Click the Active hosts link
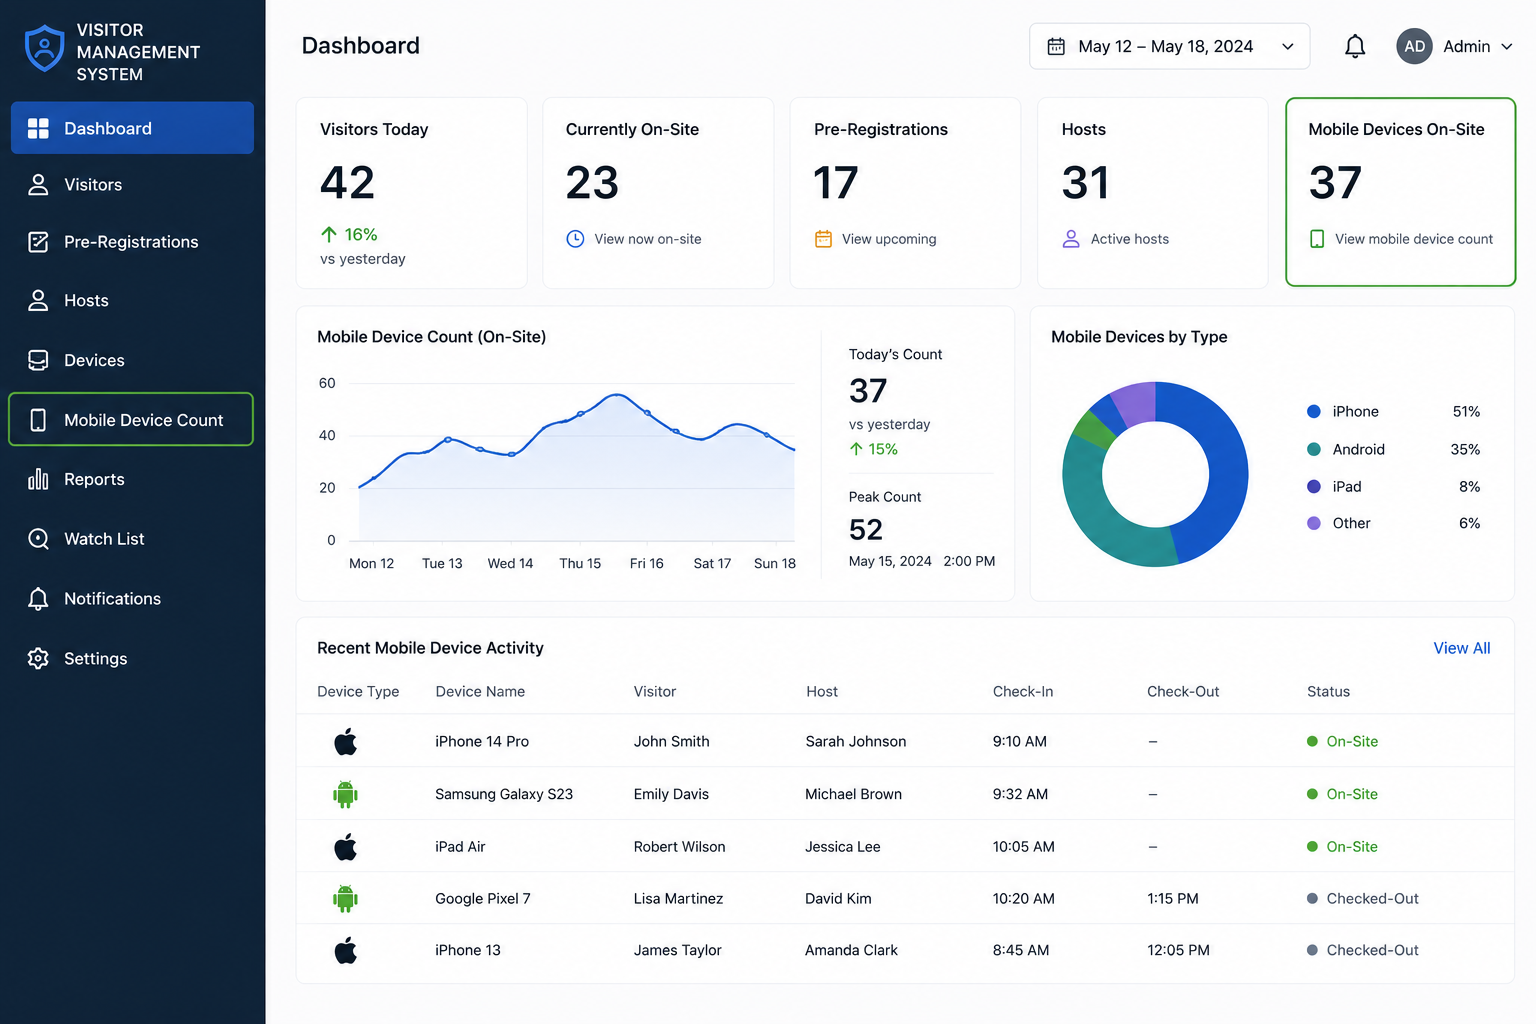 pyautogui.click(x=1129, y=239)
